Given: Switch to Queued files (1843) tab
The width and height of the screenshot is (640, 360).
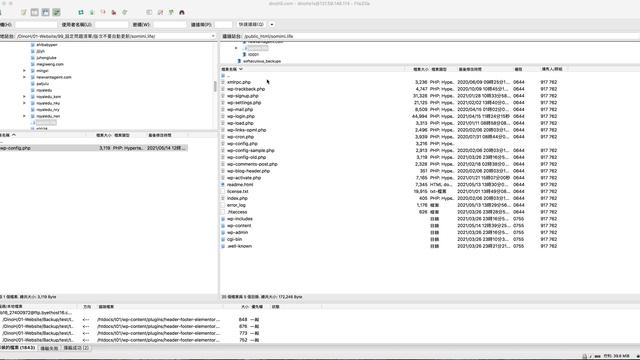Looking at the screenshot, I should point(18,348).
